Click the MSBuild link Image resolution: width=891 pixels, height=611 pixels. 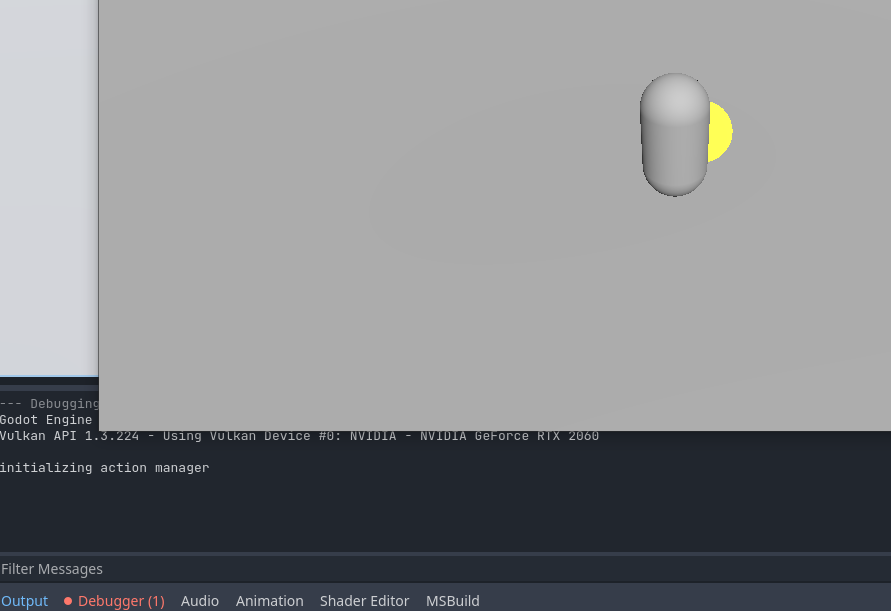(452, 601)
